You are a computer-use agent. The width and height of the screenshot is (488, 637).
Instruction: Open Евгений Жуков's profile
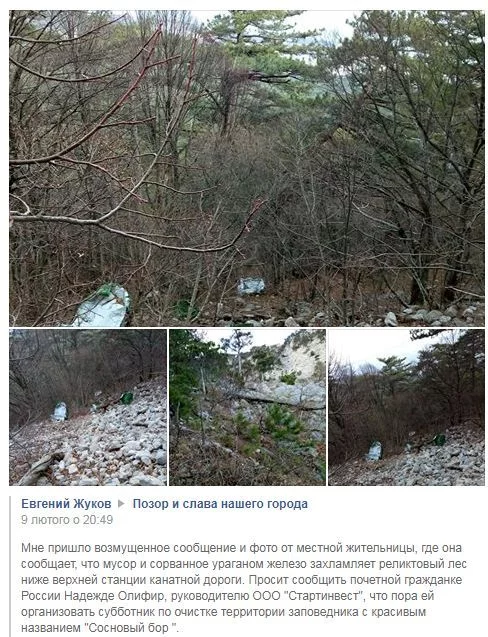coord(66,504)
